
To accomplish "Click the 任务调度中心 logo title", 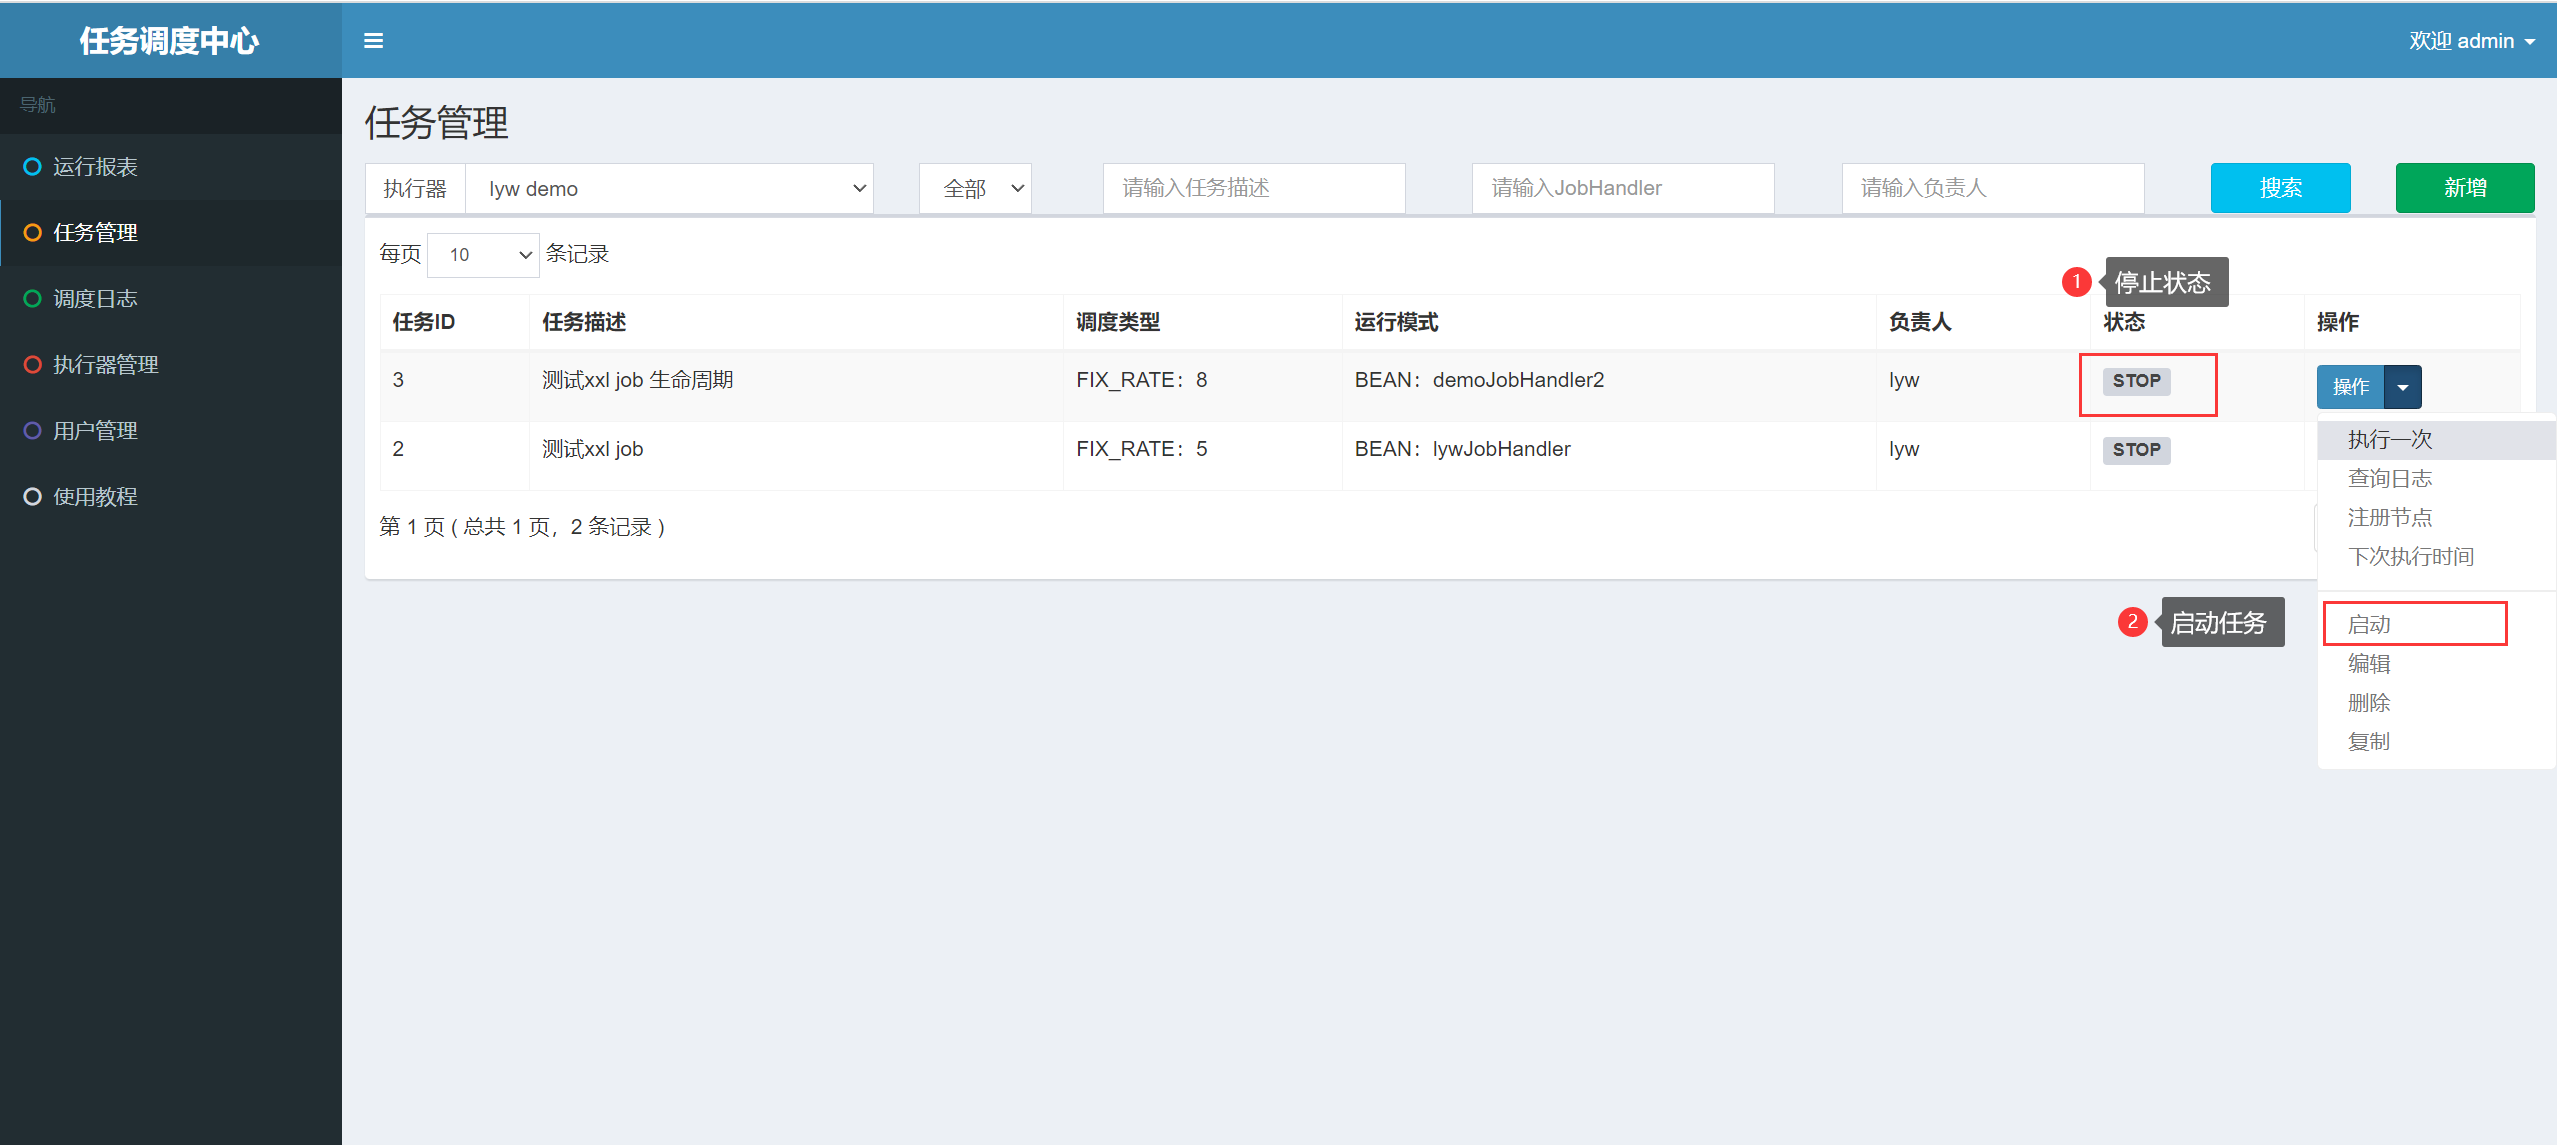I will [170, 41].
